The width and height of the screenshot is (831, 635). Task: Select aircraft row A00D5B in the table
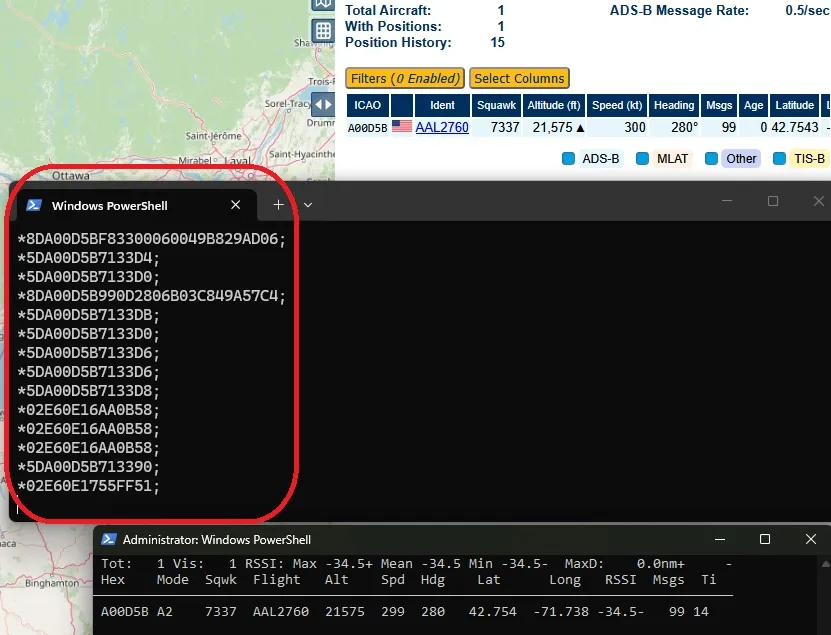coord(367,127)
